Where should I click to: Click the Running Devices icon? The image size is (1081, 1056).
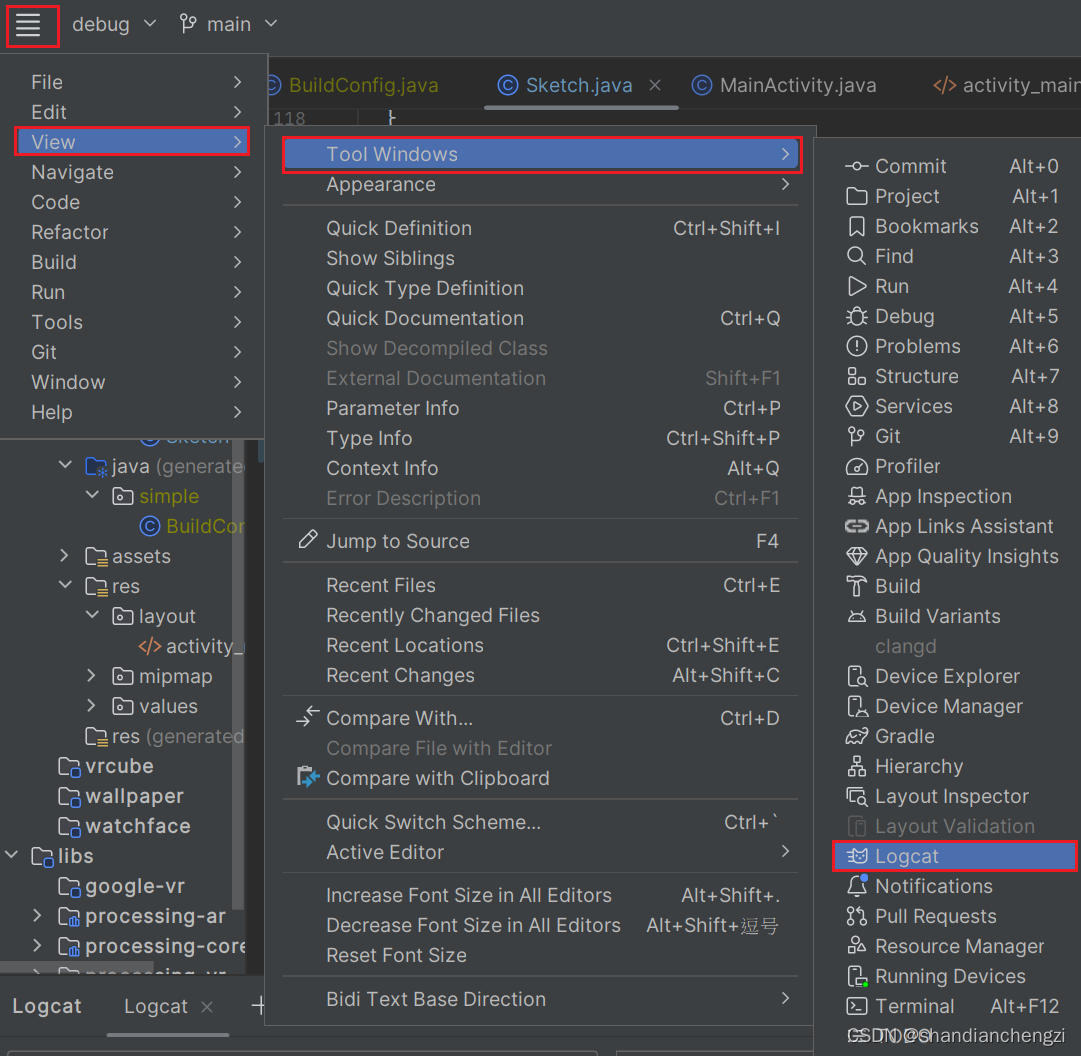point(856,976)
